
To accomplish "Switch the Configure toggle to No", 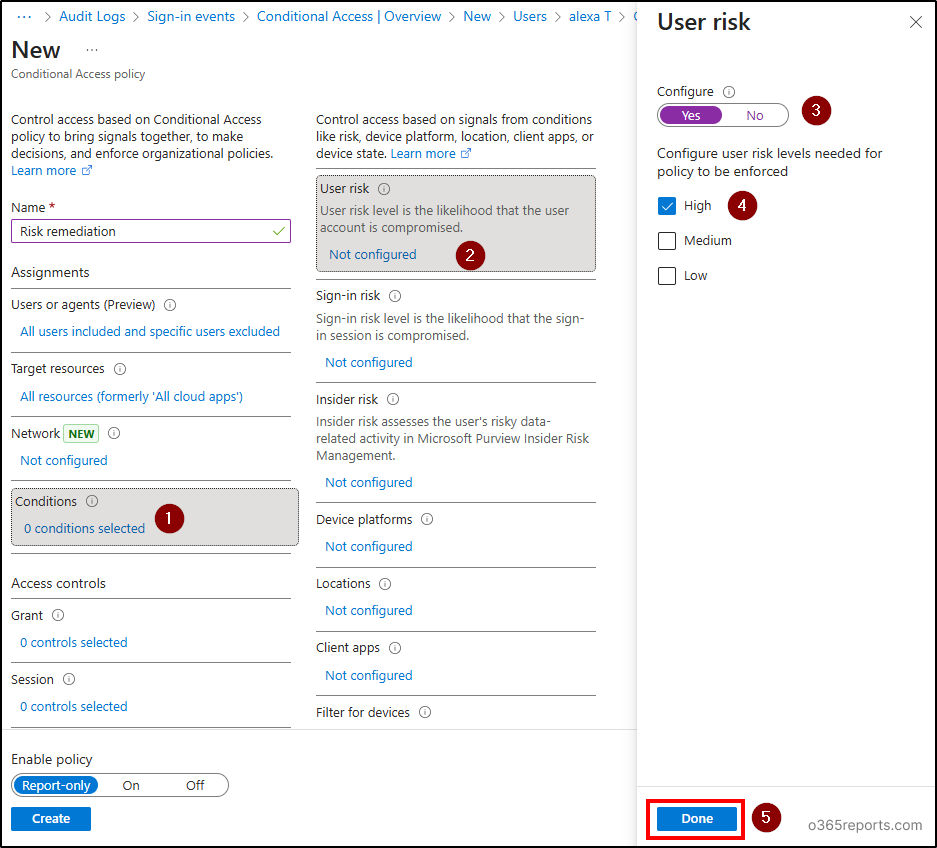I will coord(754,115).
